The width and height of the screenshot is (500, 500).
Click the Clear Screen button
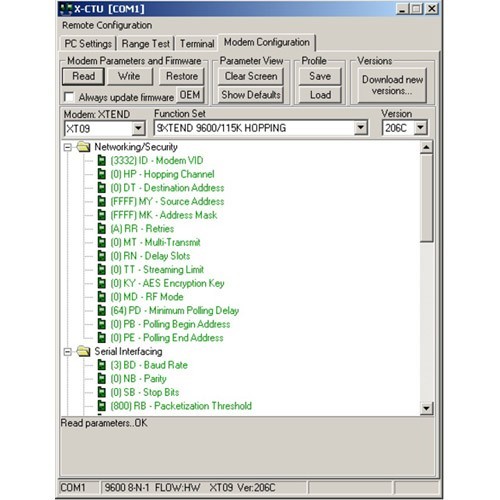[251, 76]
